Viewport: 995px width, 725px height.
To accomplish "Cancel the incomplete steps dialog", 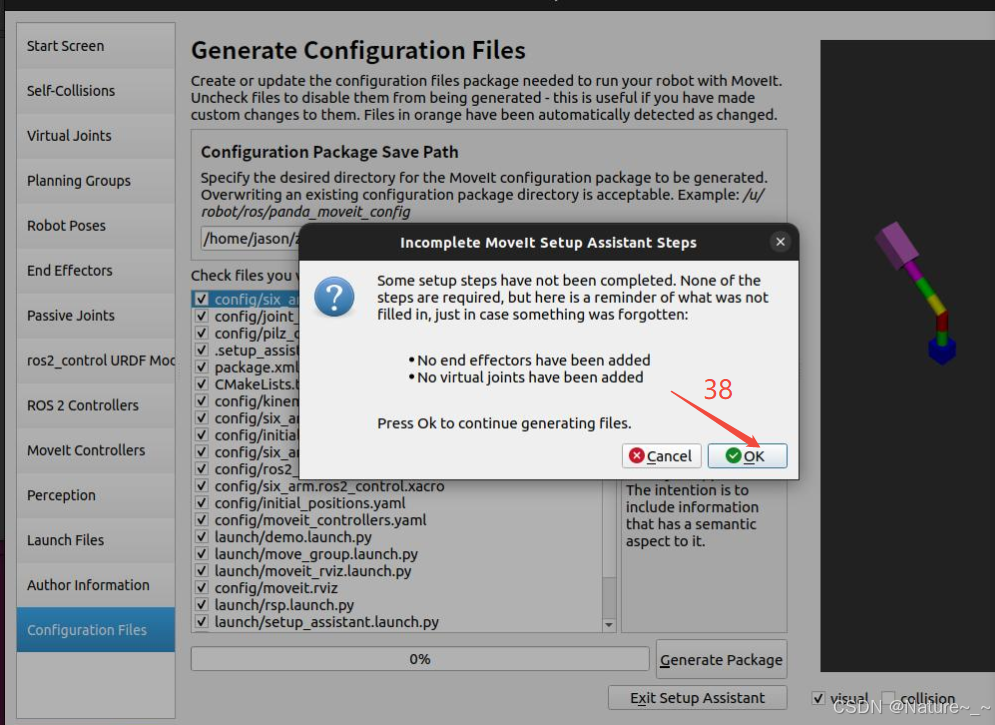I will (661, 455).
